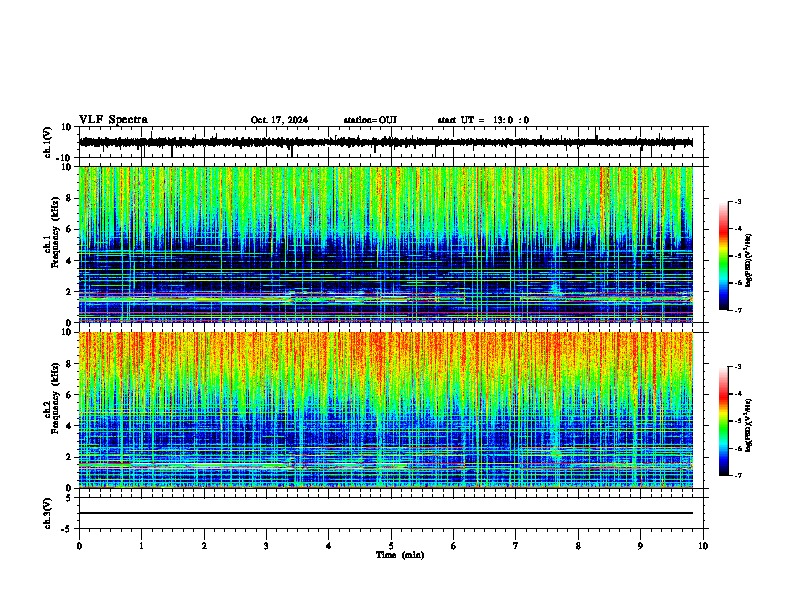Viewport: 792px width, 612px height.
Task: Click the time axis tick label "5"
Action: (x=391, y=546)
